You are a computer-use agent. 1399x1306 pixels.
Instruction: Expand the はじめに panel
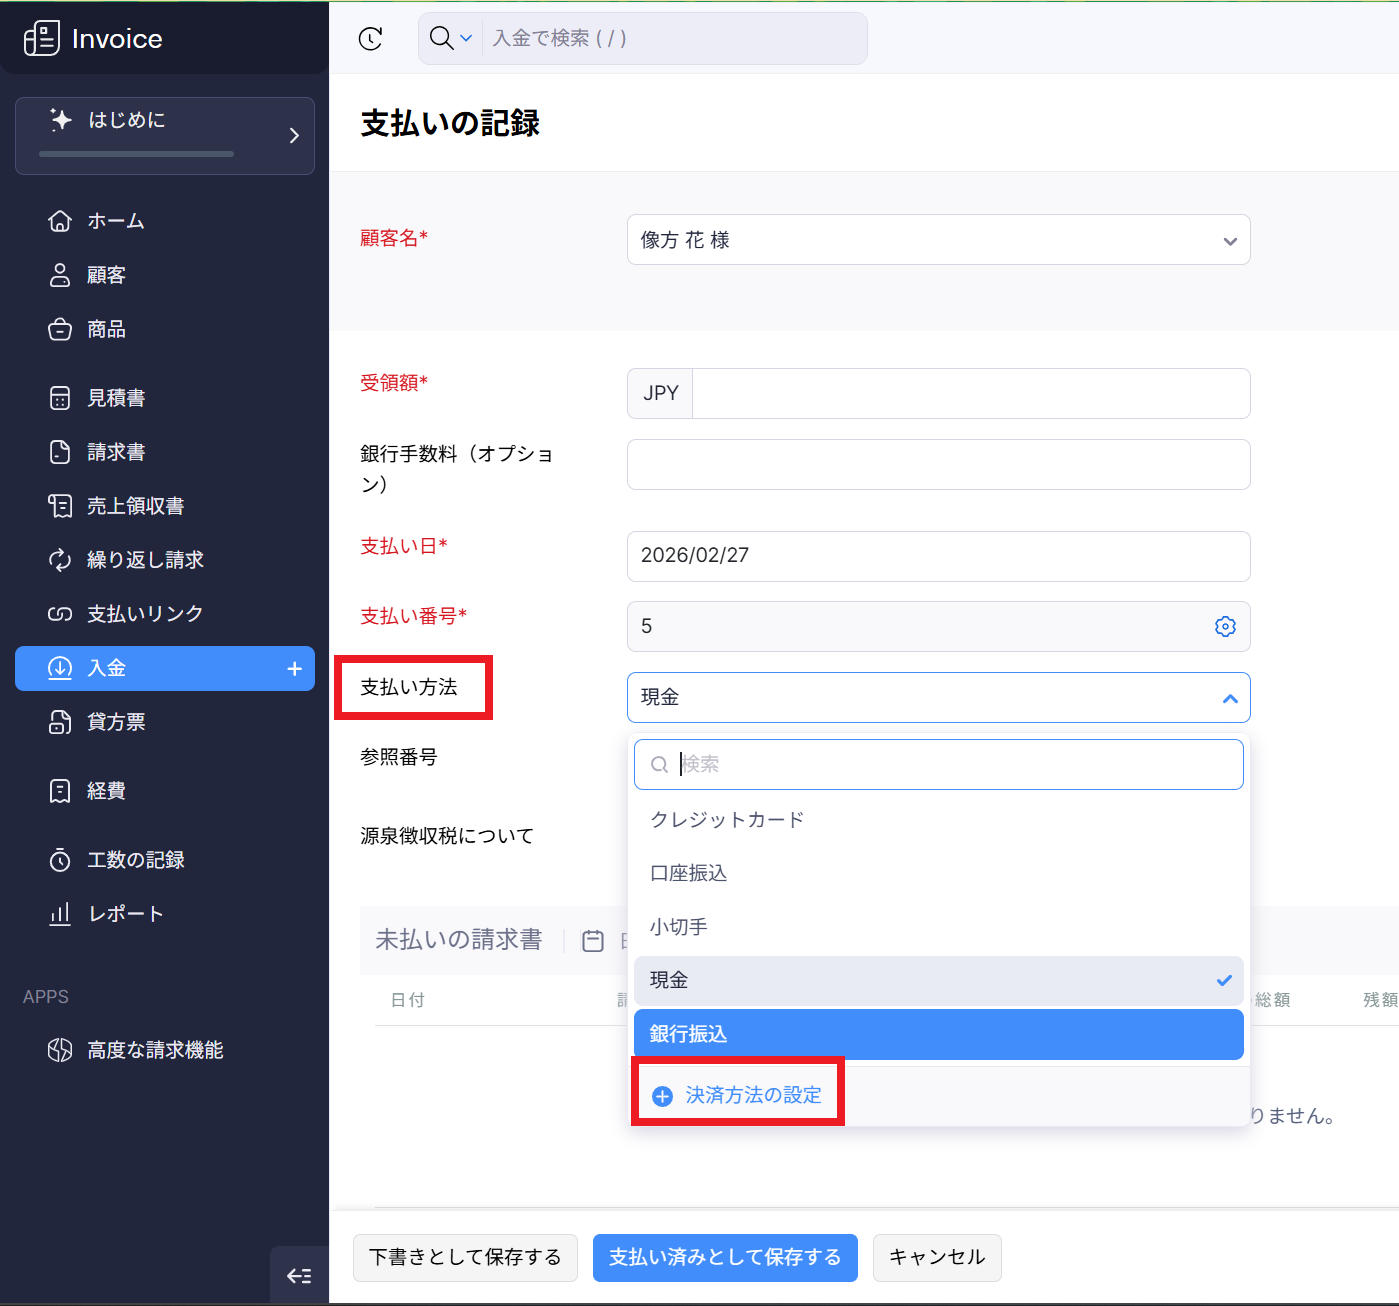293,136
